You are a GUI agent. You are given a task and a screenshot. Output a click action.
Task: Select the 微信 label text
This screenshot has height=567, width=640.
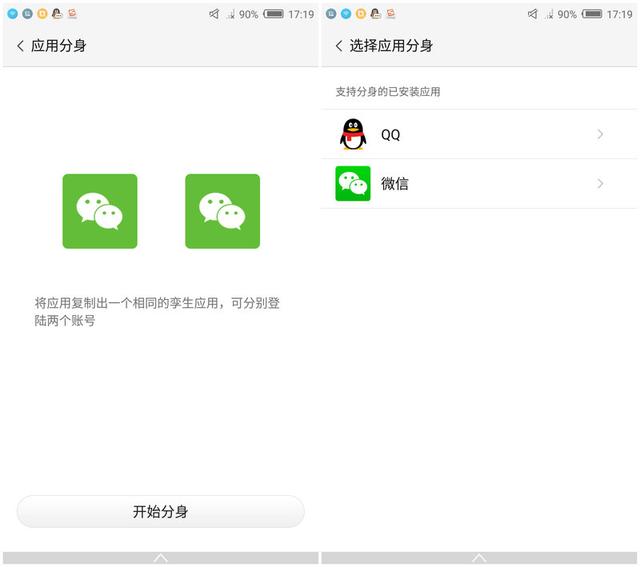click(395, 184)
